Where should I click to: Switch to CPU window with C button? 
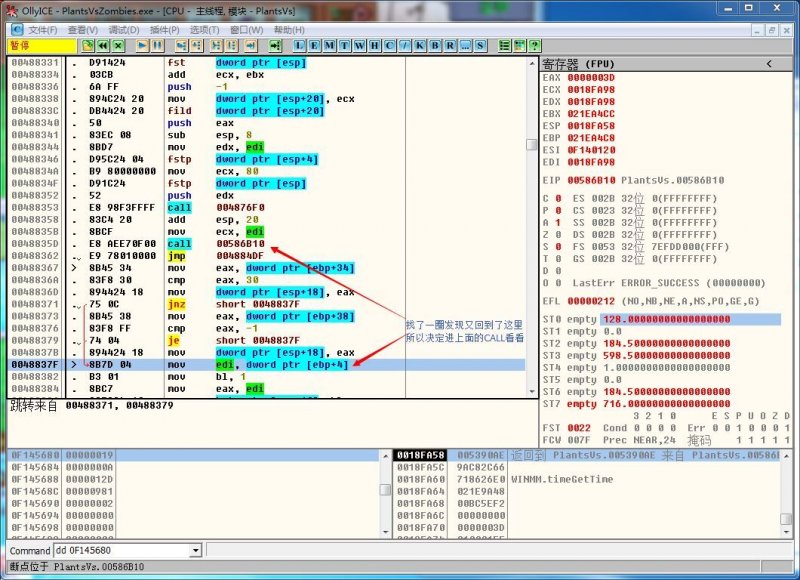click(390, 46)
